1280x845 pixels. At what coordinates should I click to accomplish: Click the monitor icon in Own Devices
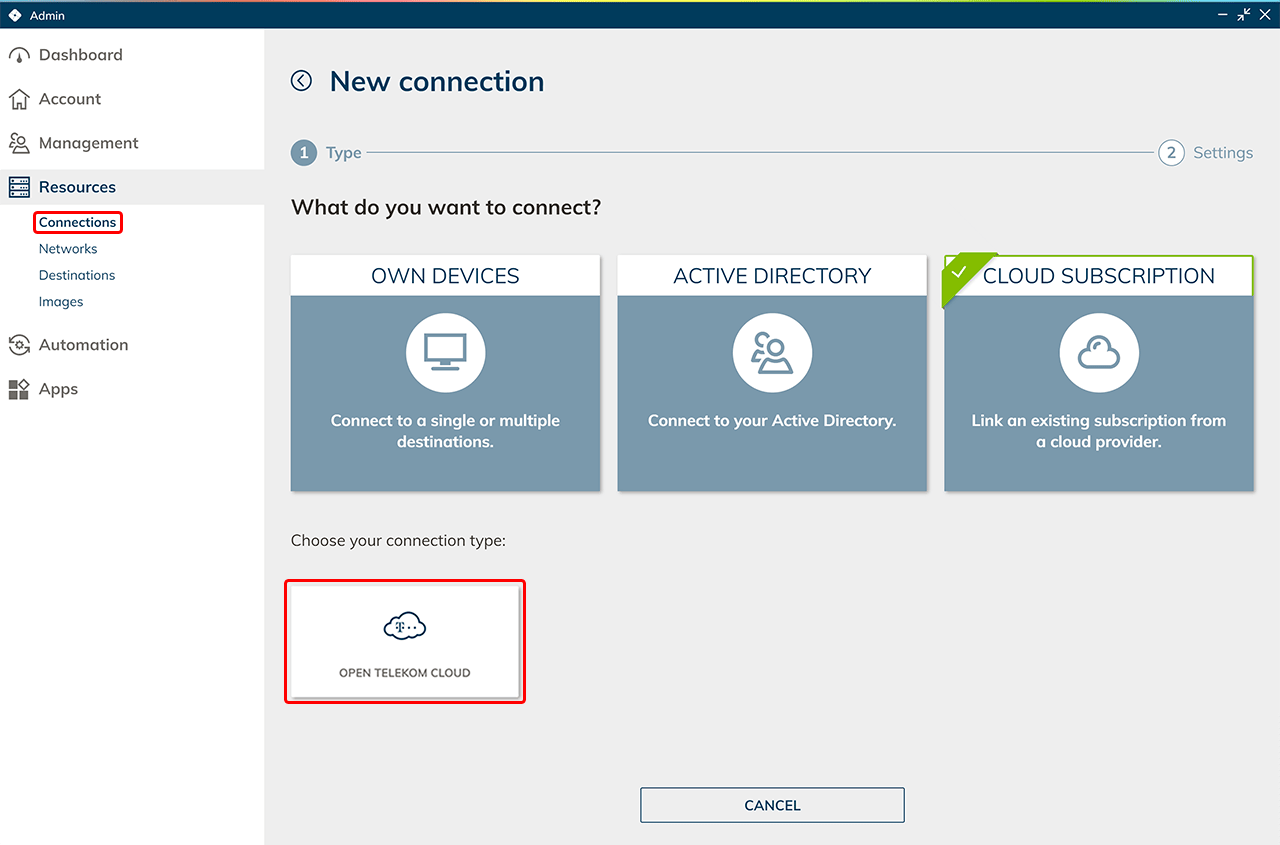click(445, 353)
